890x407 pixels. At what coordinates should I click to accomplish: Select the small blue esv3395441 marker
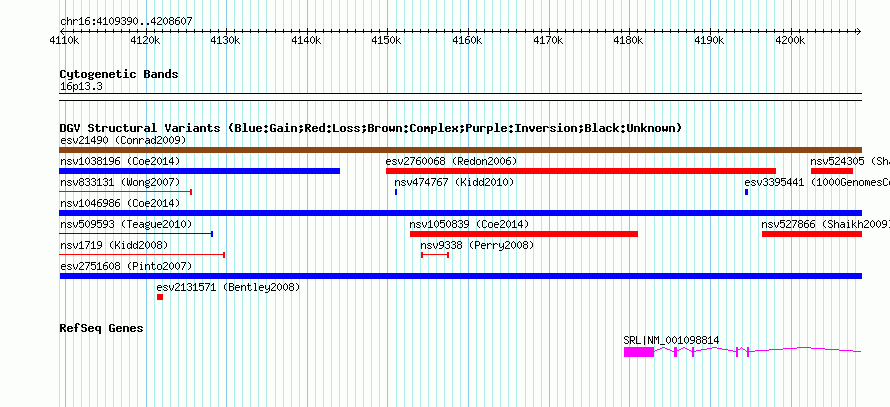(746, 192)
